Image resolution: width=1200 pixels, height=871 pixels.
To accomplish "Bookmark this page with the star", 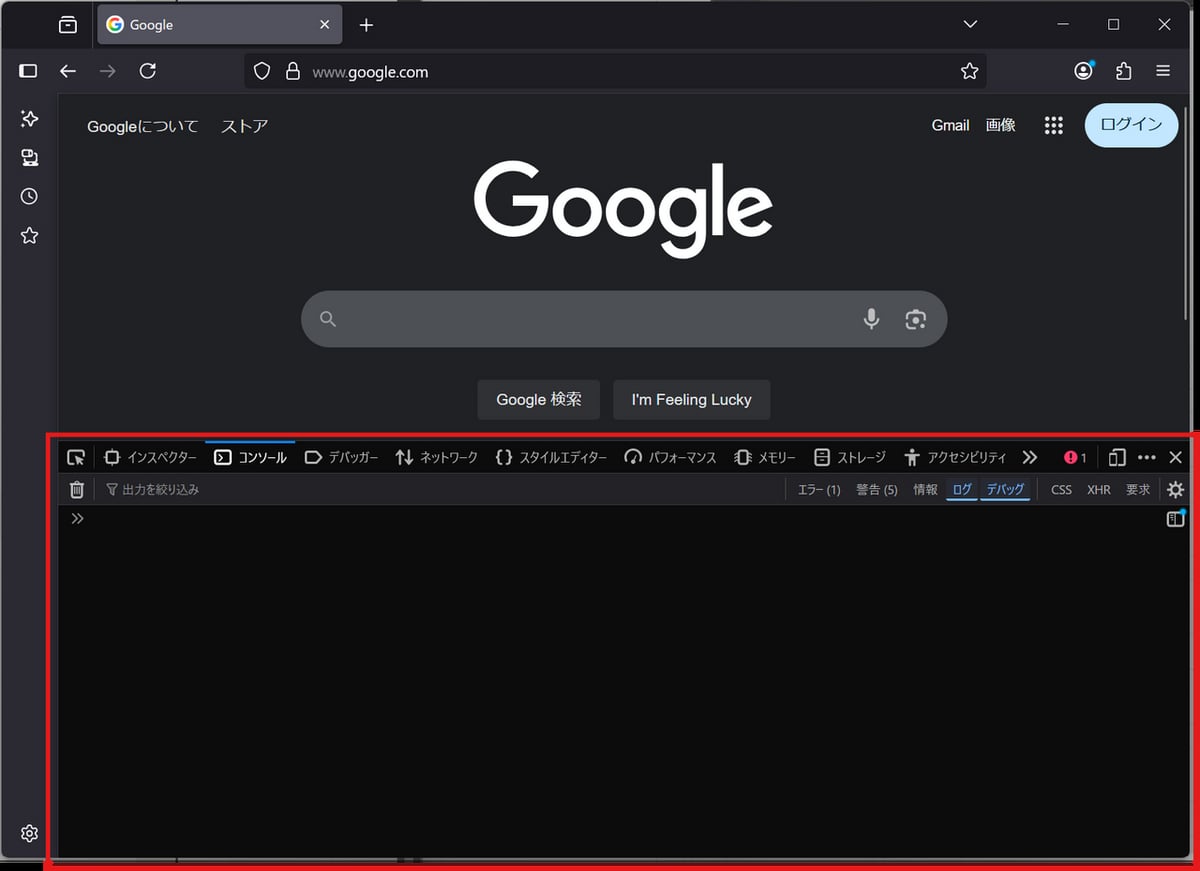I will coord(969,71).
